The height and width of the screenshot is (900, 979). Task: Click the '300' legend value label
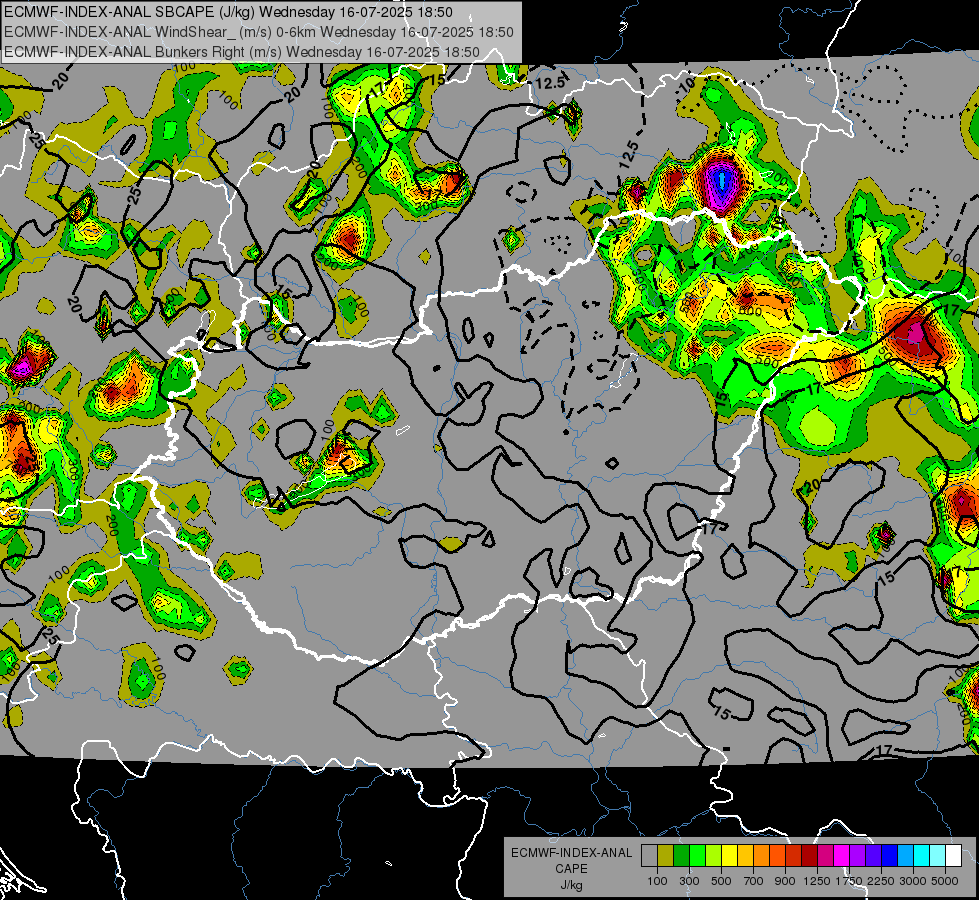coord(689,881)
